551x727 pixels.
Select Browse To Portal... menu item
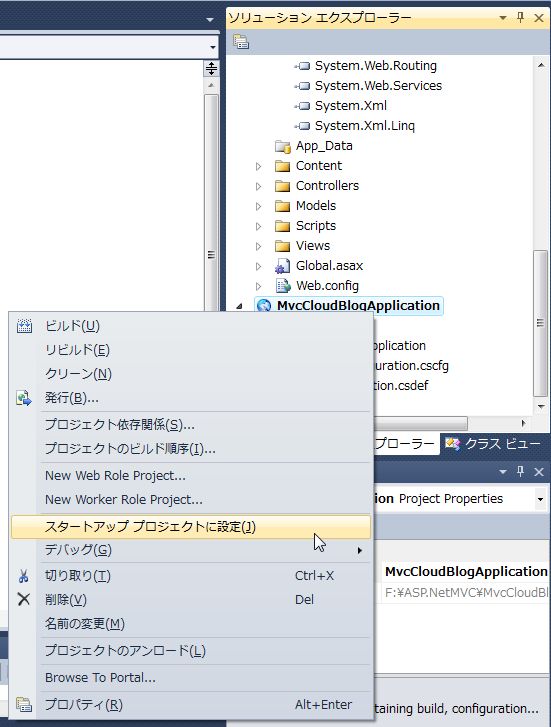[191, 677]
